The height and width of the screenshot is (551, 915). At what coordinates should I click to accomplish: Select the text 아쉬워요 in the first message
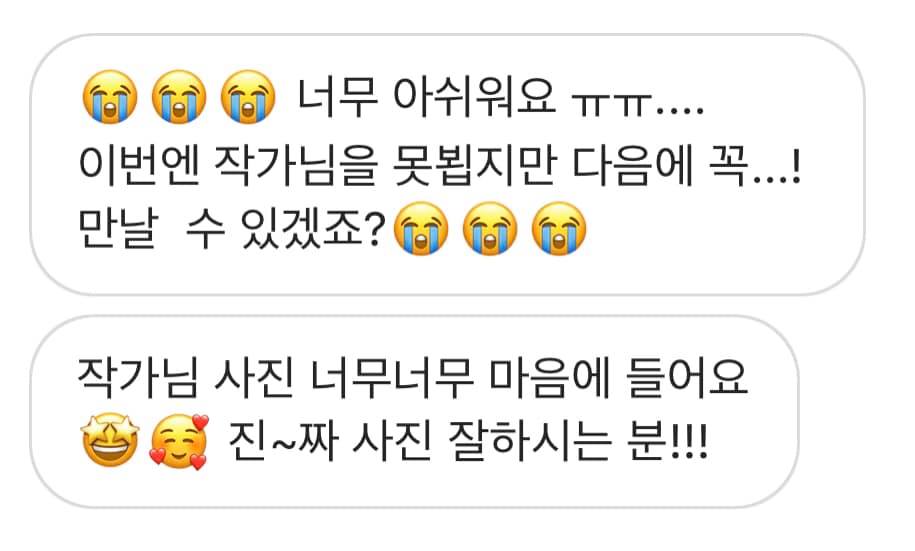click(474, 96)
